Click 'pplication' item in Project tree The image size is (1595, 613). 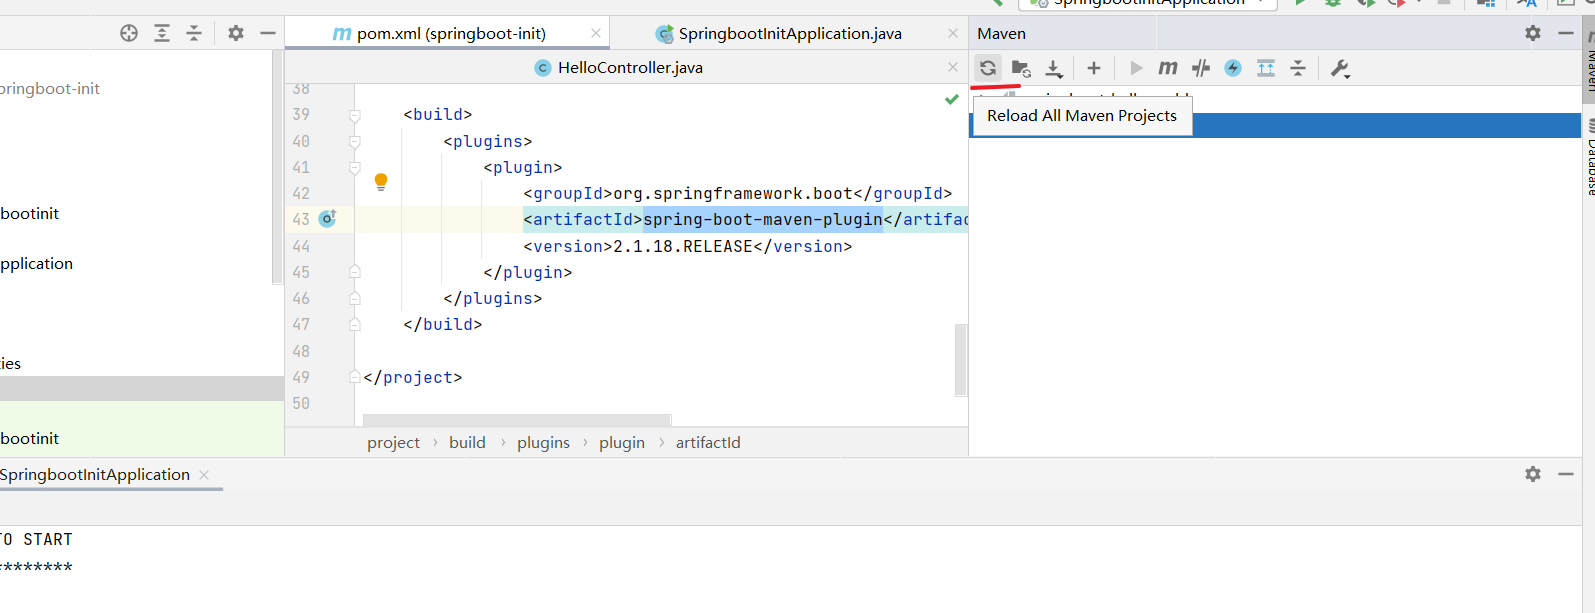pos(37,263)
